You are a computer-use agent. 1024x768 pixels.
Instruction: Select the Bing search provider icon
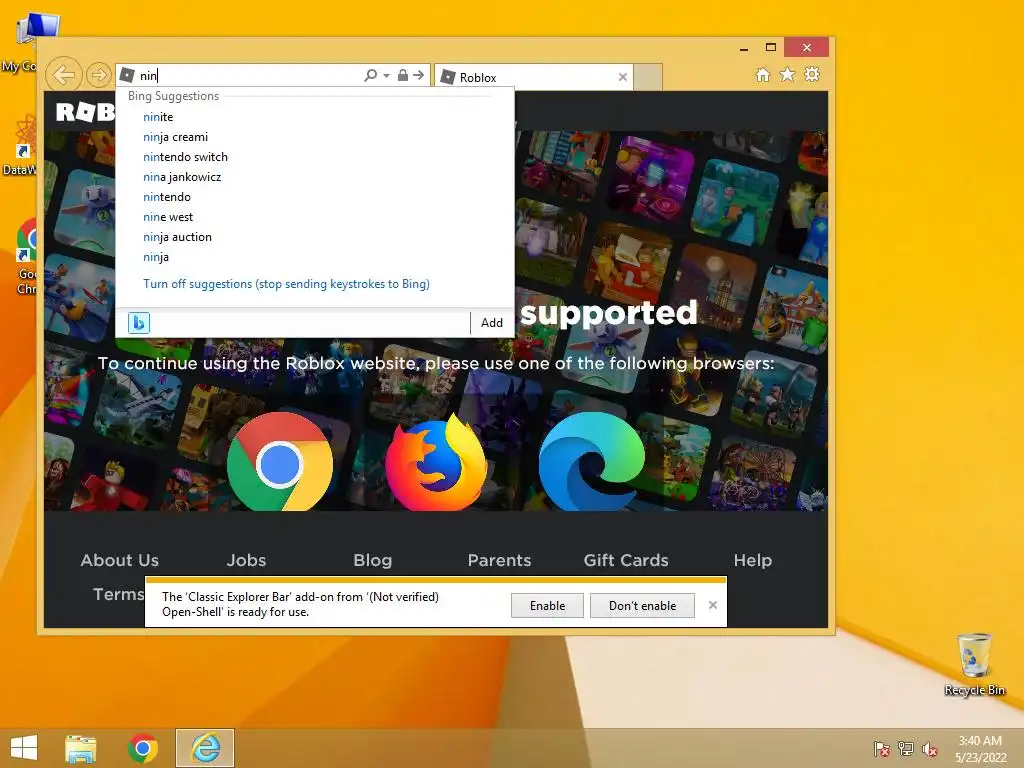click(138, 323)
